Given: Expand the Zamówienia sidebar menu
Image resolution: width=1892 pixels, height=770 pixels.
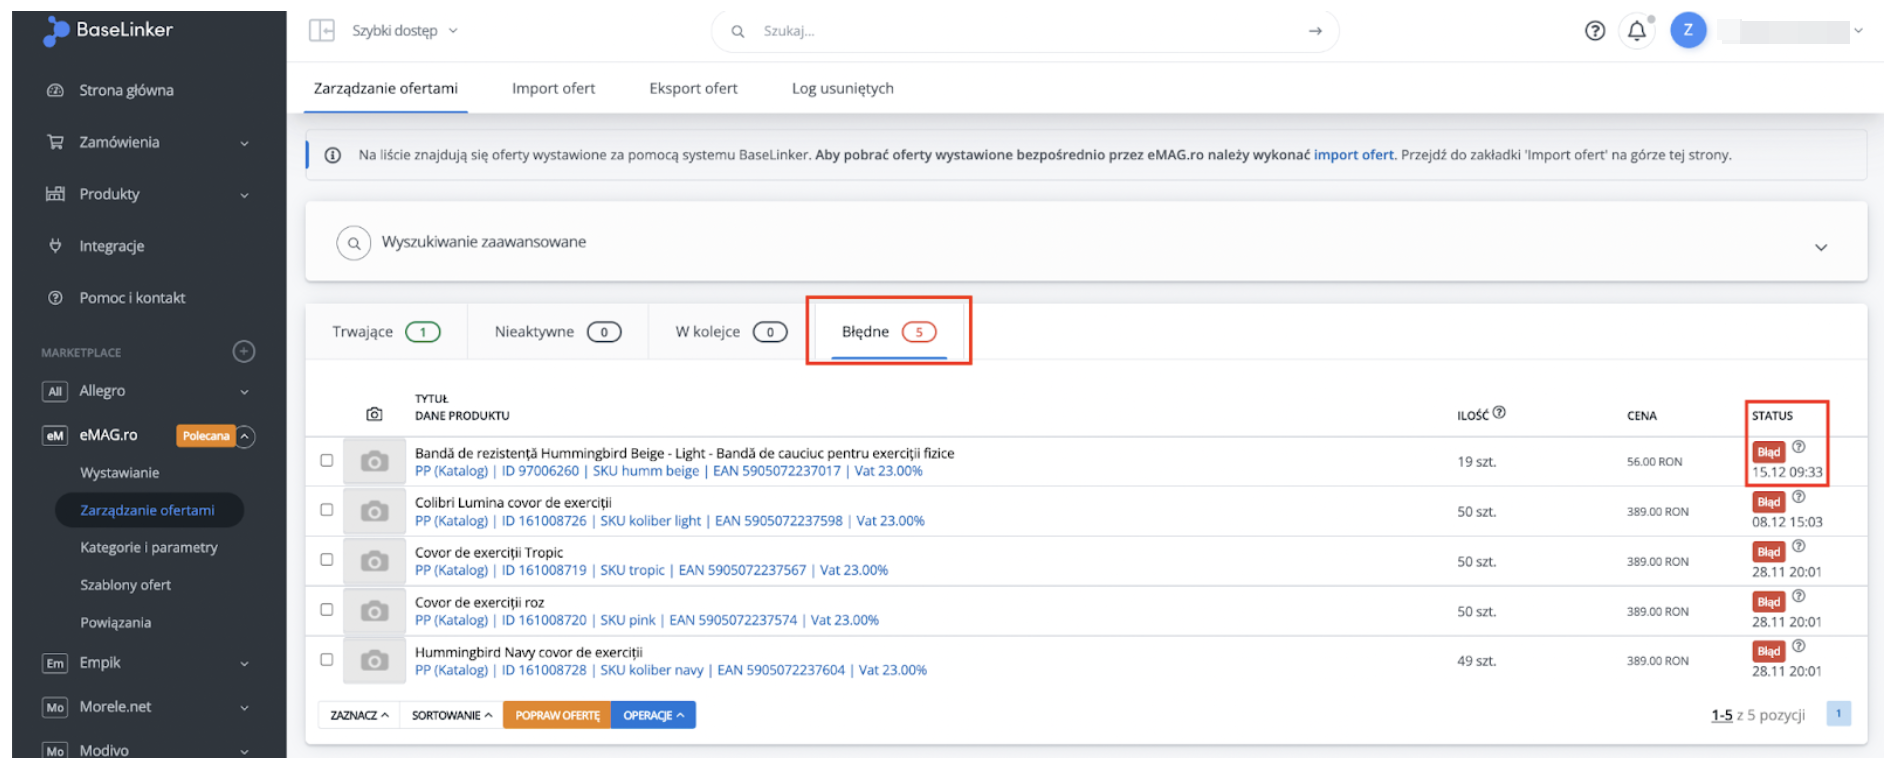Looking at the screenshot, I should 244,143.
